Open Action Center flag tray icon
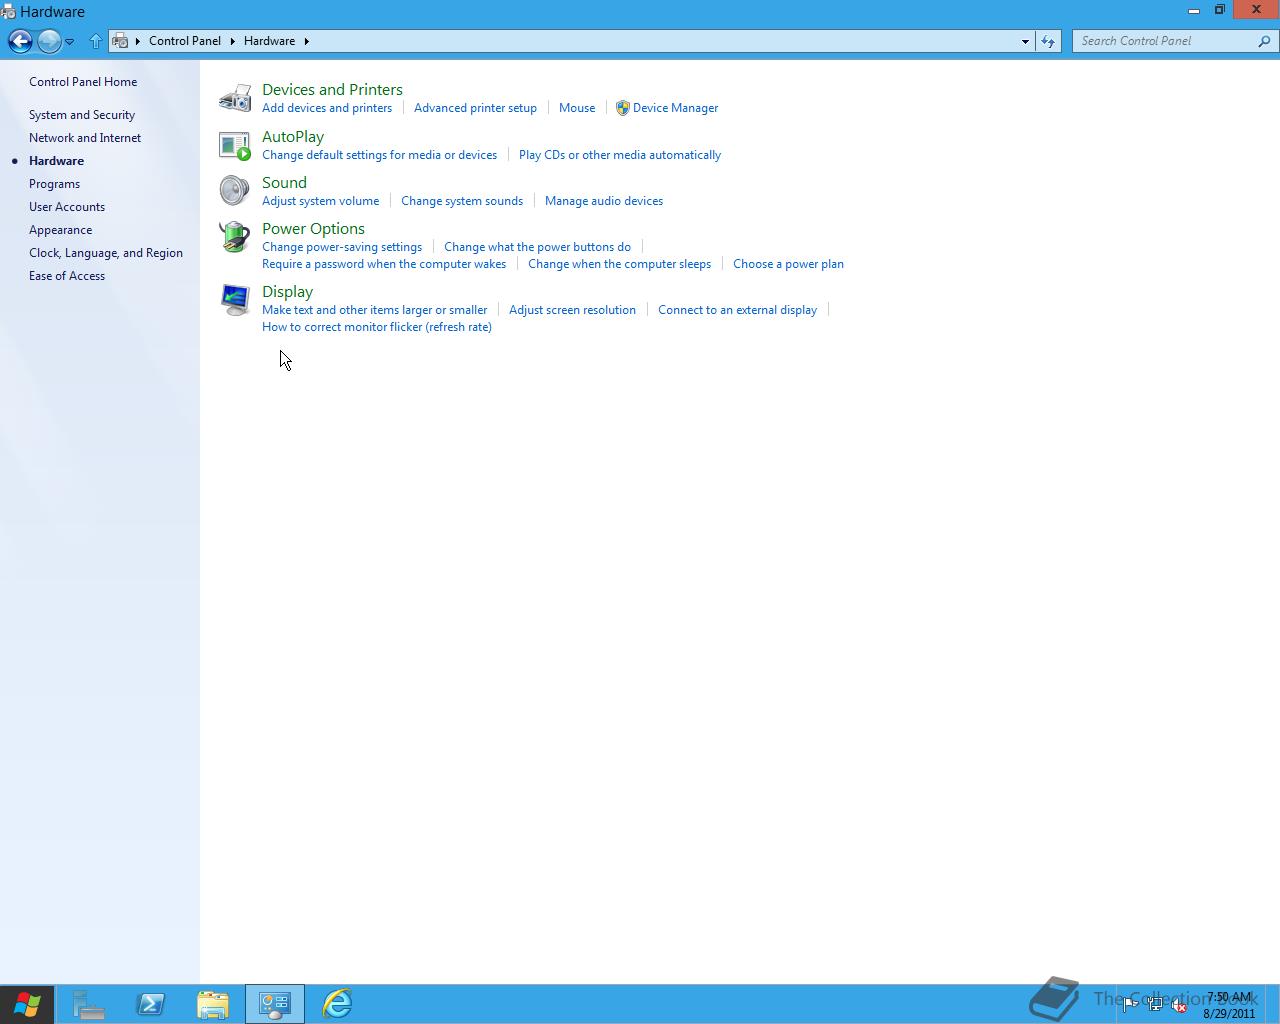This screenshot has height=1024, width=1280. point(1130,1005)
